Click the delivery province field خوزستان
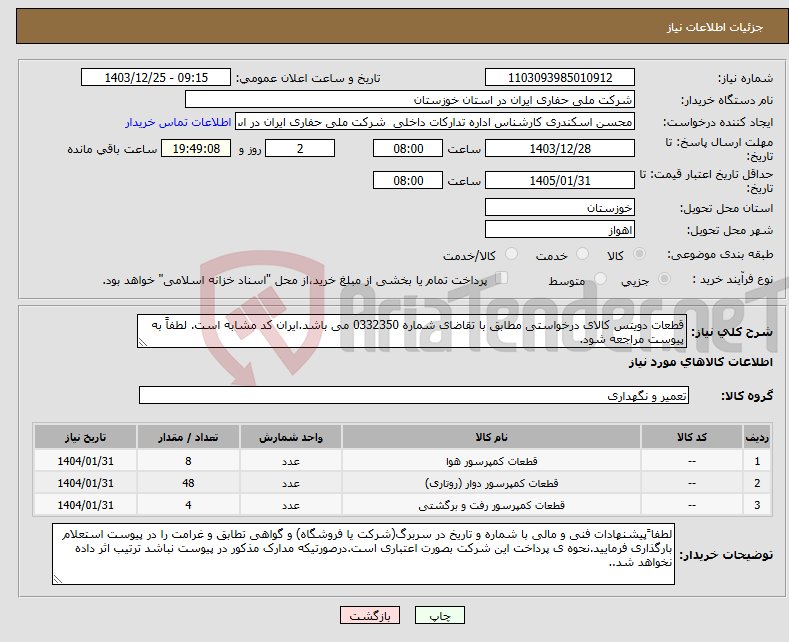The height and width of the screenshot is (642, 789). click(x=560, y=207)
